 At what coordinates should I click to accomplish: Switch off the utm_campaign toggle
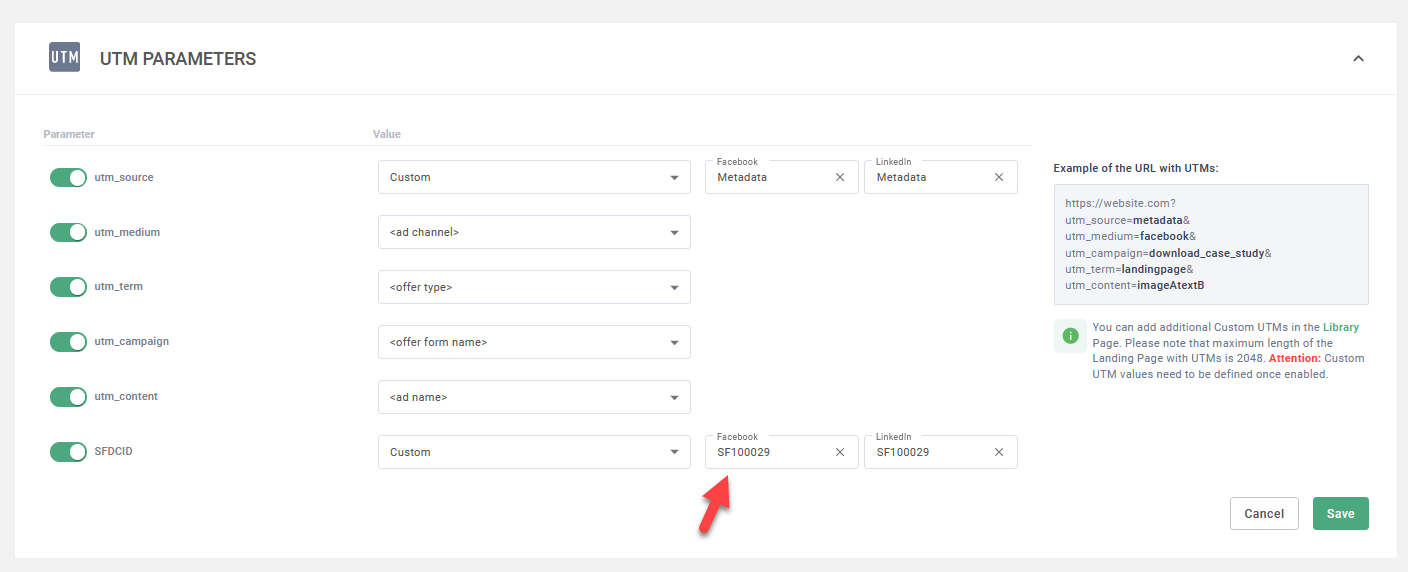pos(68,342)
